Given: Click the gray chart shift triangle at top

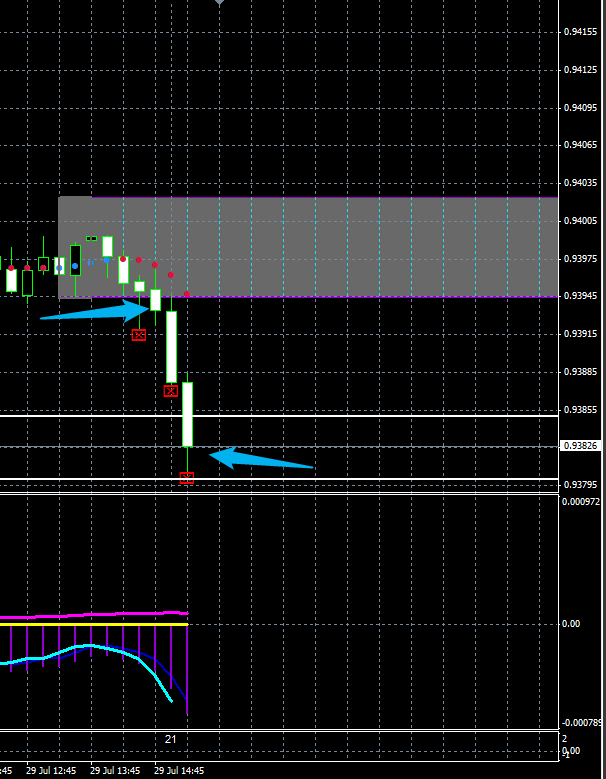Looking at the screenshot, I should [x=219, y=2].
